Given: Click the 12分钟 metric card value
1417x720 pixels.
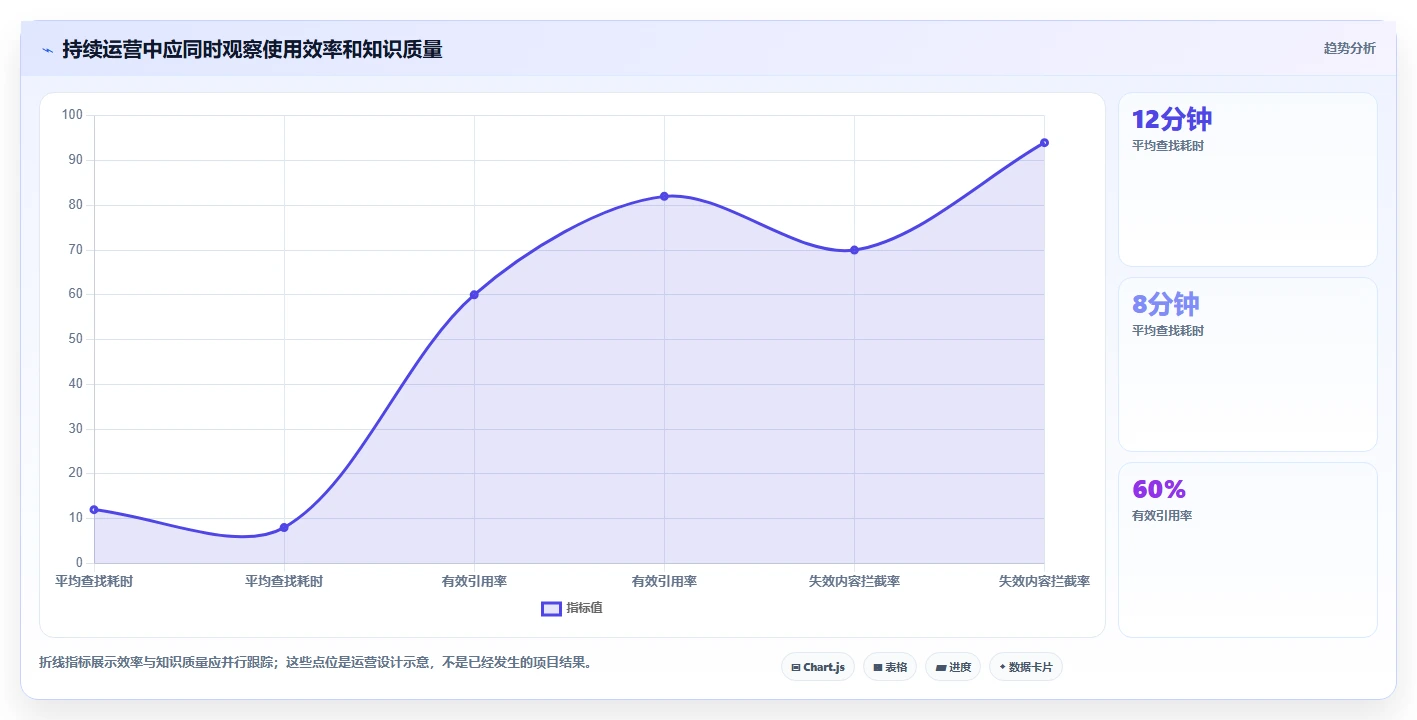Looking at the screenshot, I should [x=1172, y=119].
